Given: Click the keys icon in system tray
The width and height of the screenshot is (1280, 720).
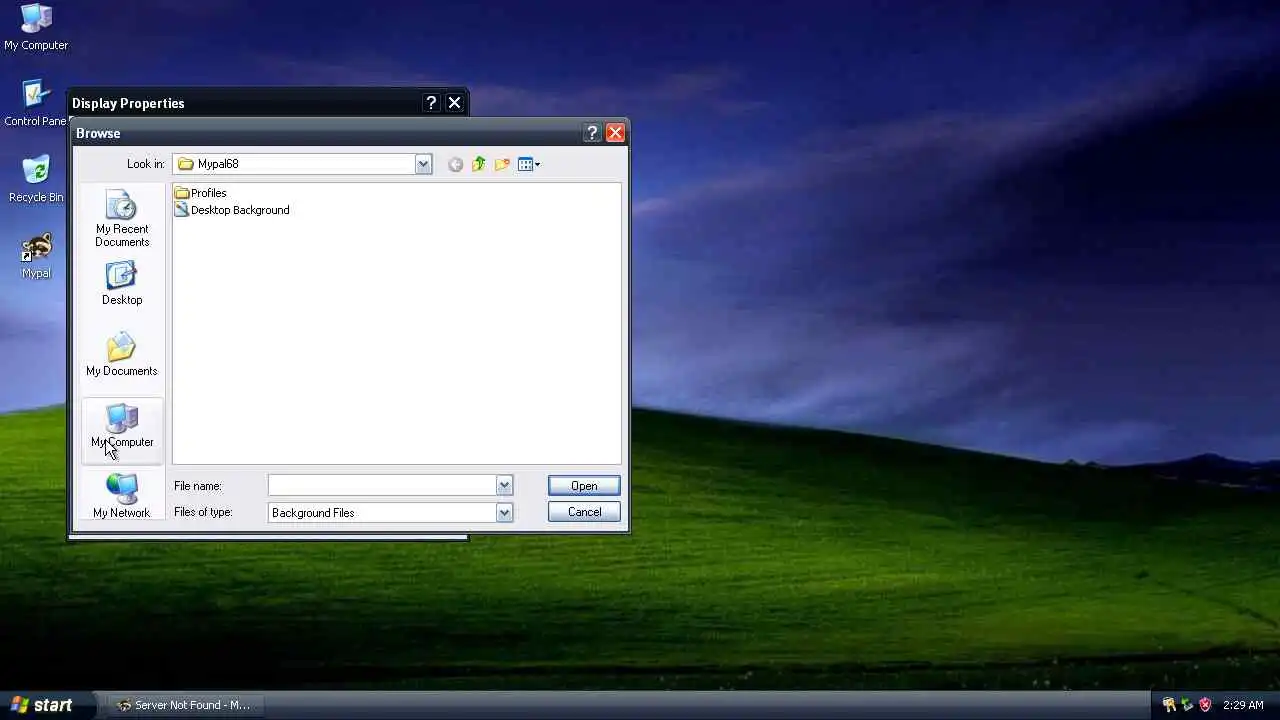Looking at the screenshot, I should (x=1168, y=705).
